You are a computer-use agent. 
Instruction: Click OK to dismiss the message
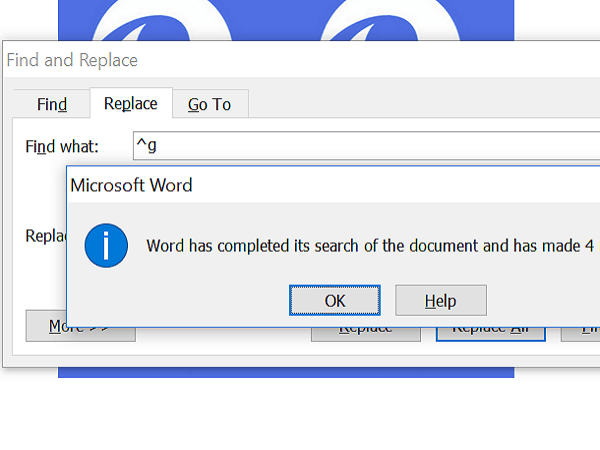coord(335,300)
